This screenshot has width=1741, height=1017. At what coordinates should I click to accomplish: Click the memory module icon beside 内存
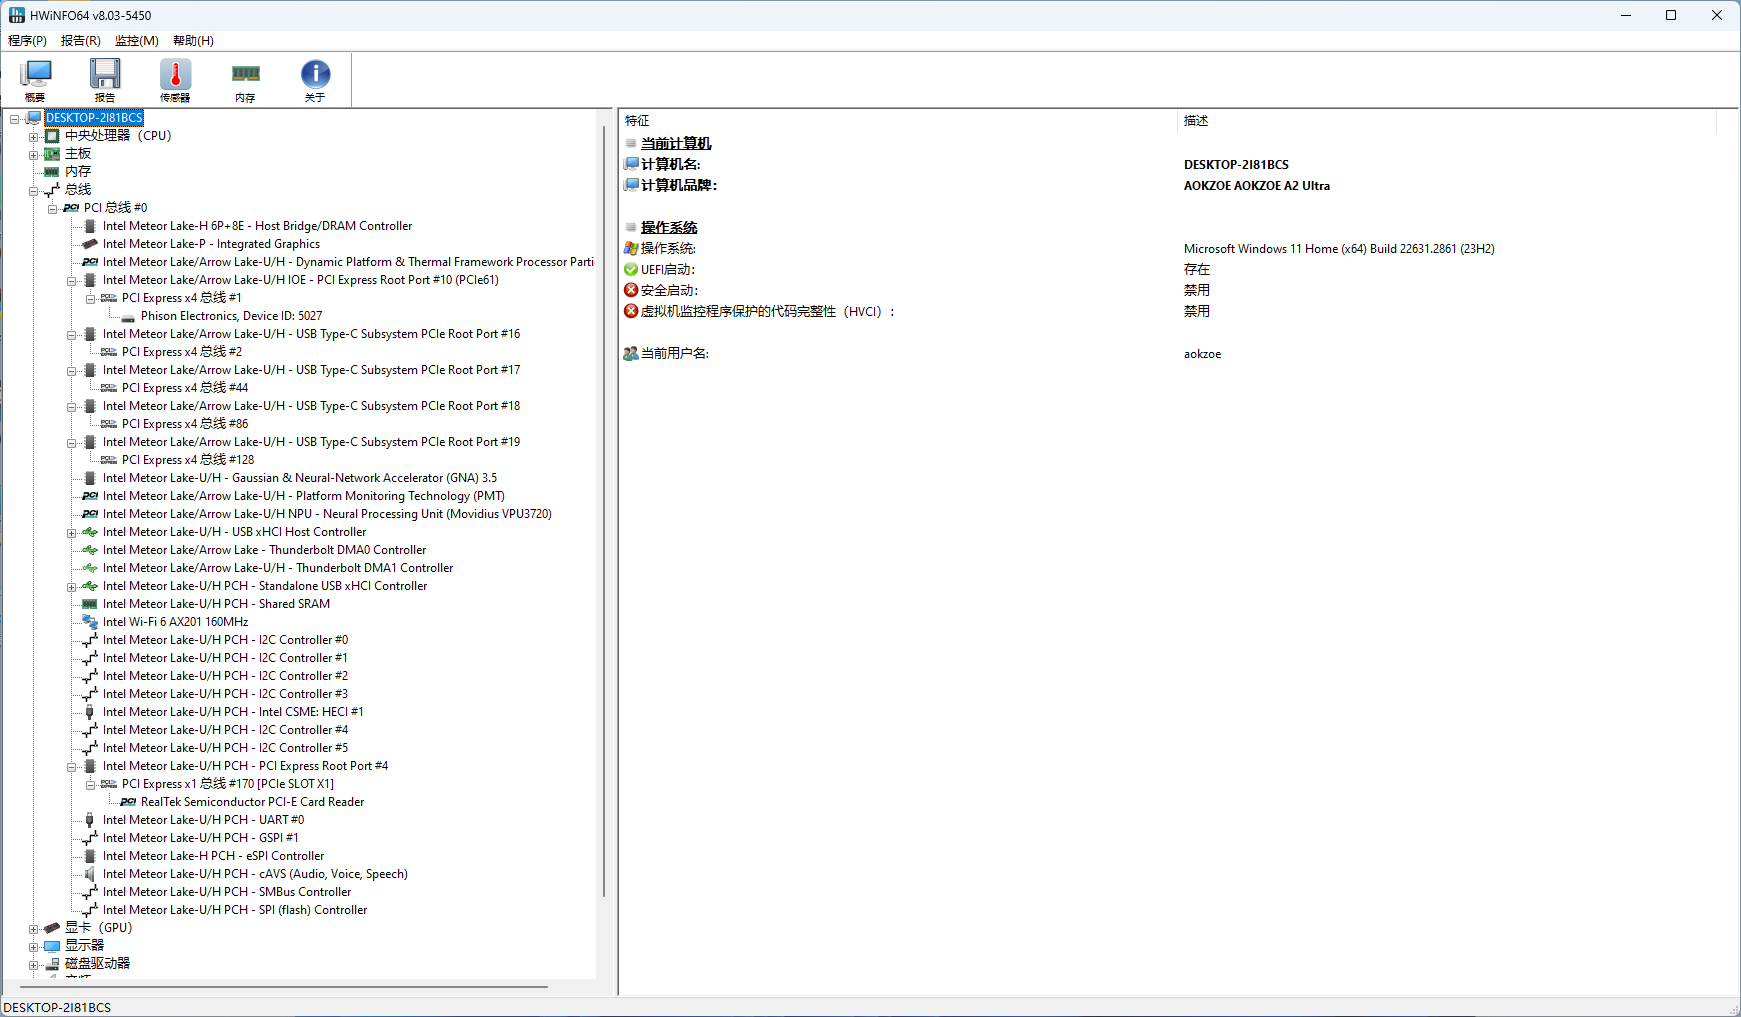pyautogui.click(x=52, y=172)
